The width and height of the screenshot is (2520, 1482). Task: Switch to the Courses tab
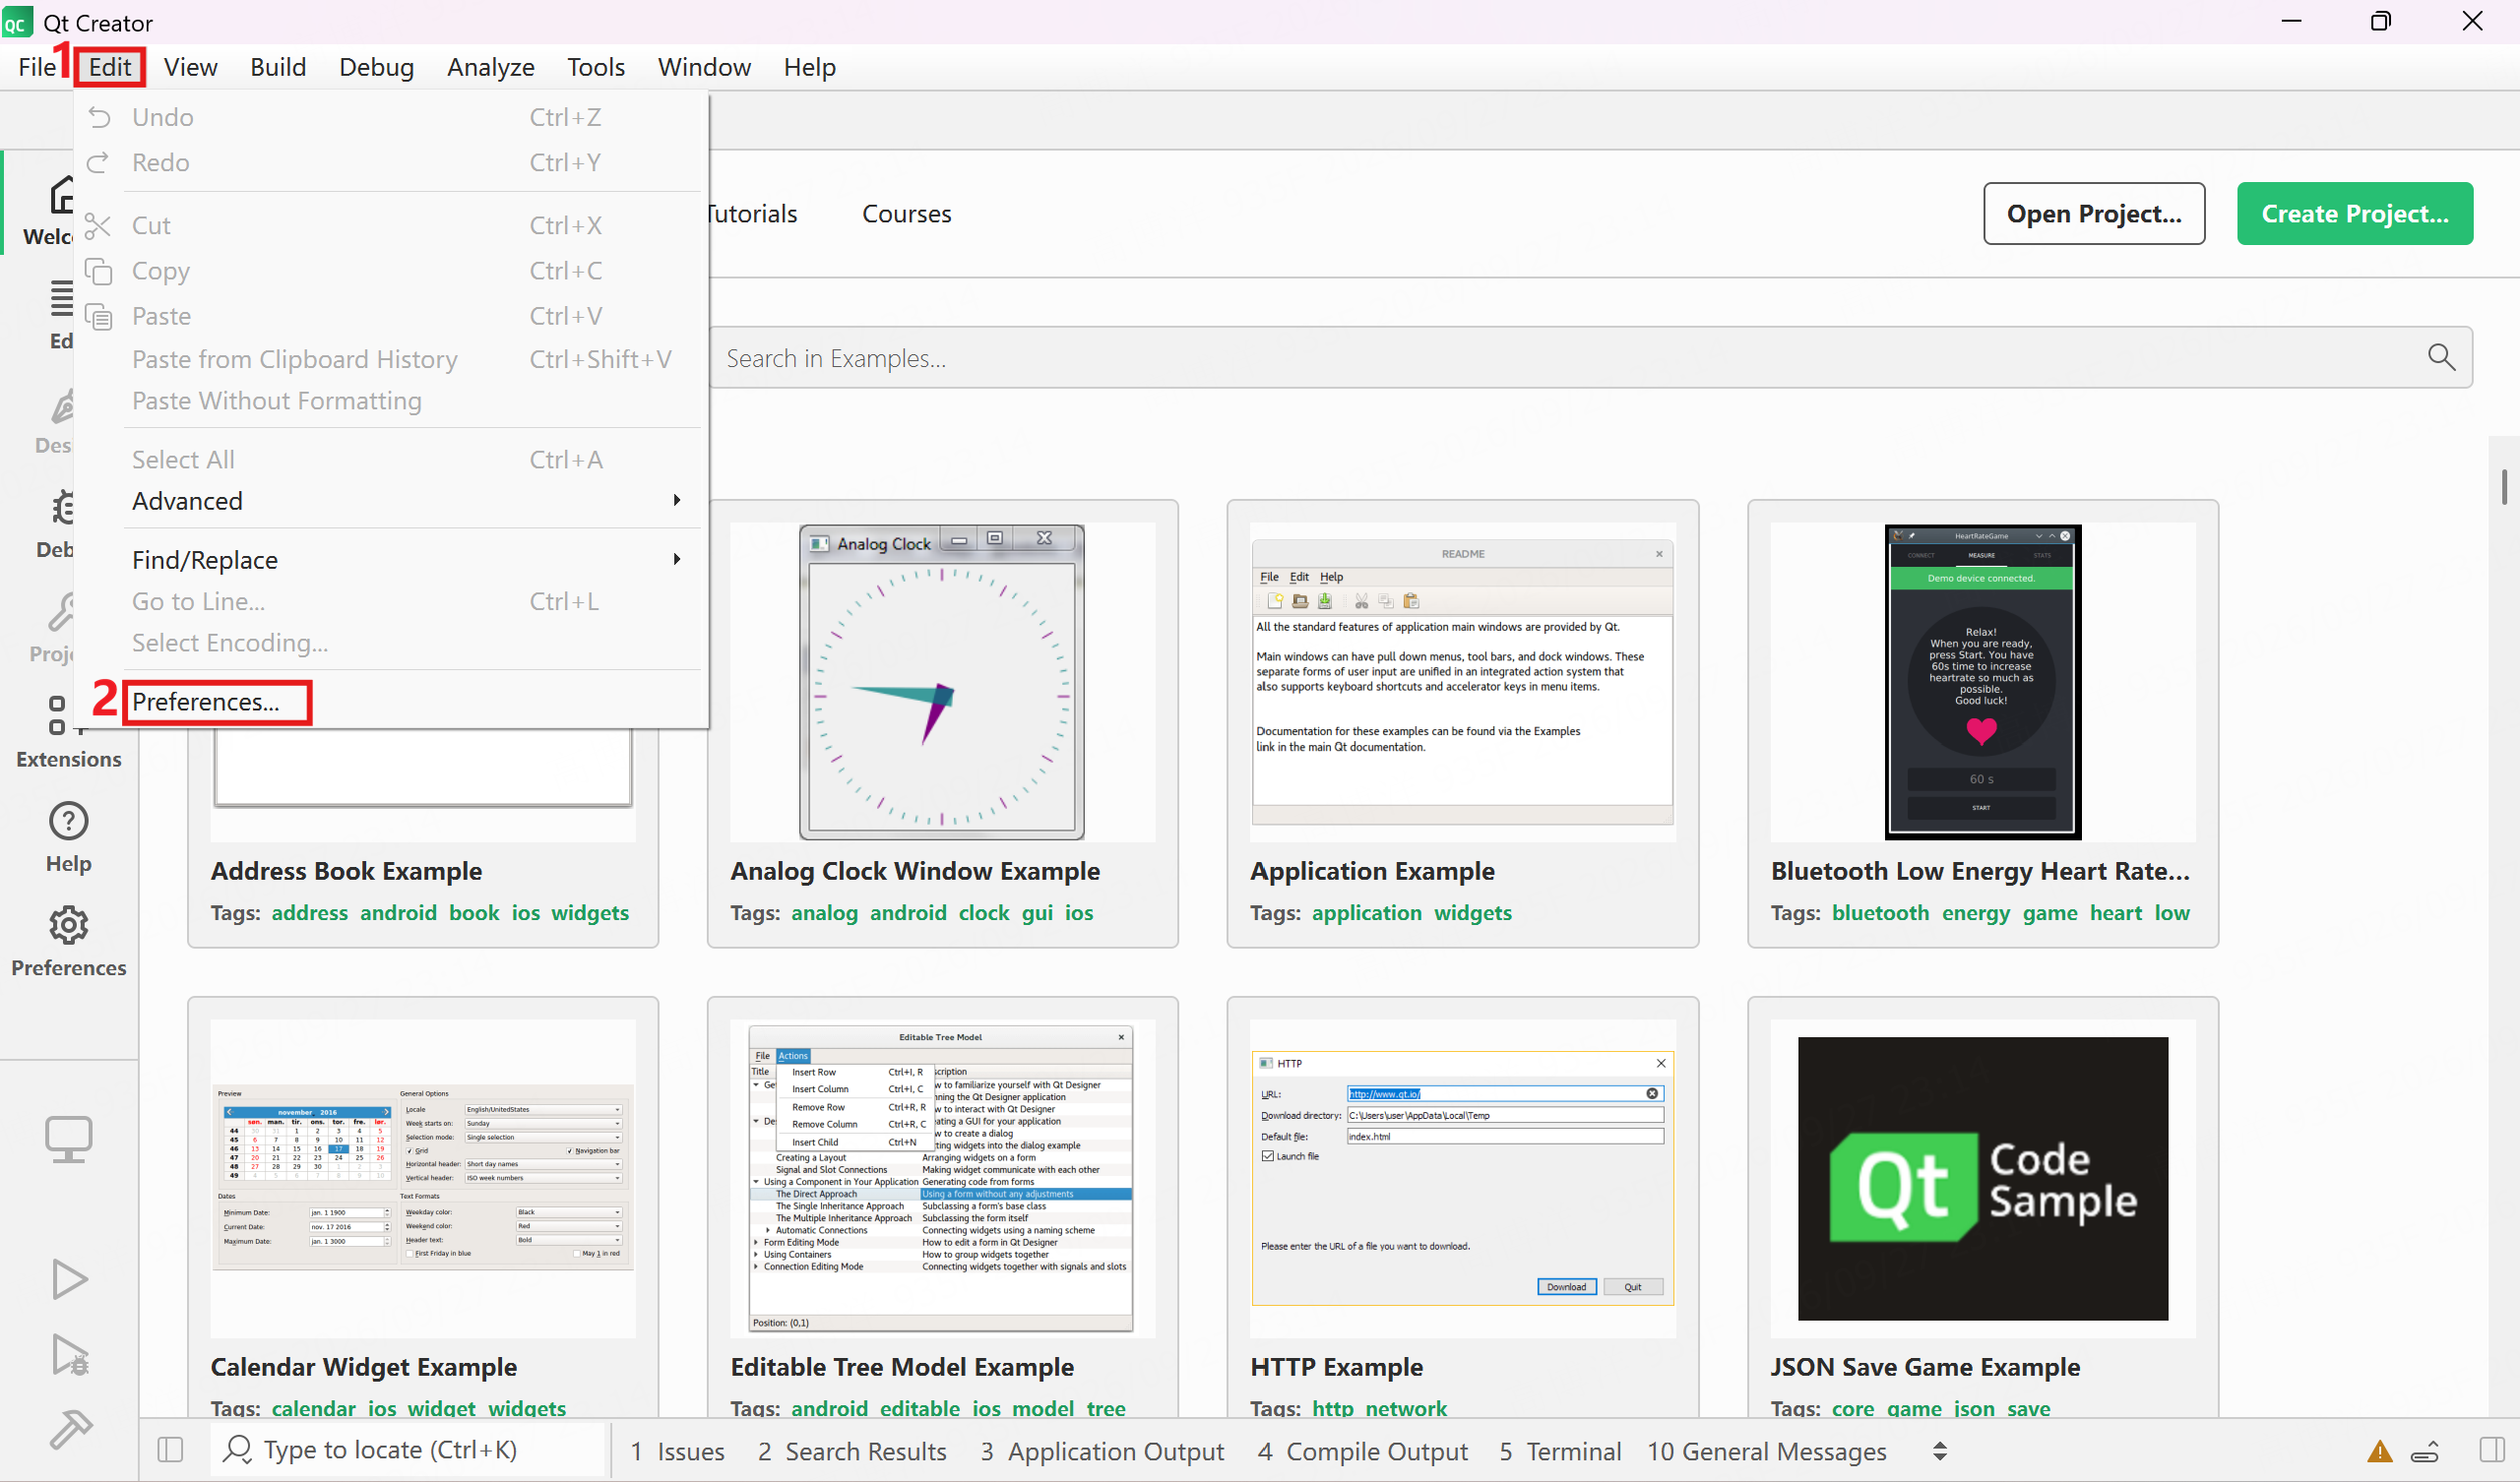point(907,214)
